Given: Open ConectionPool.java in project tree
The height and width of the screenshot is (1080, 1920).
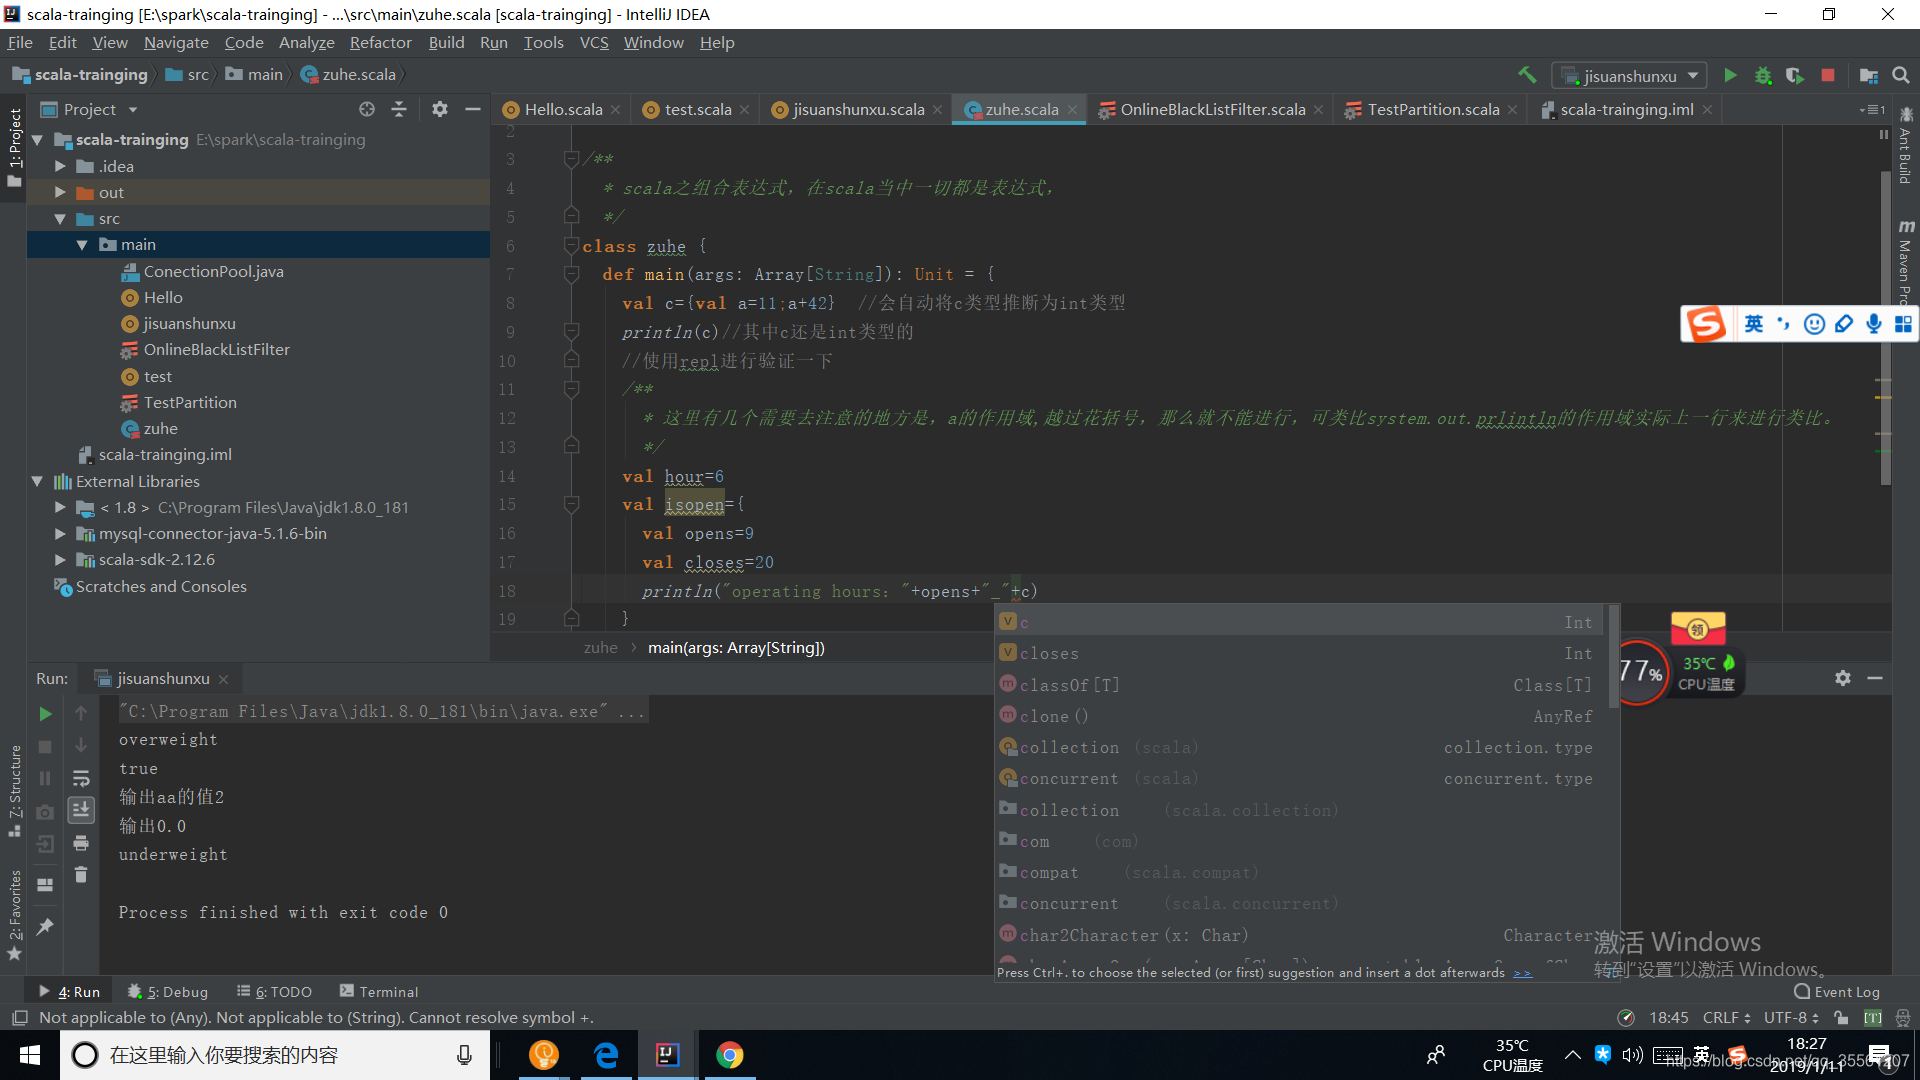Looking at the screenshot, I should [x=213, y=271].
